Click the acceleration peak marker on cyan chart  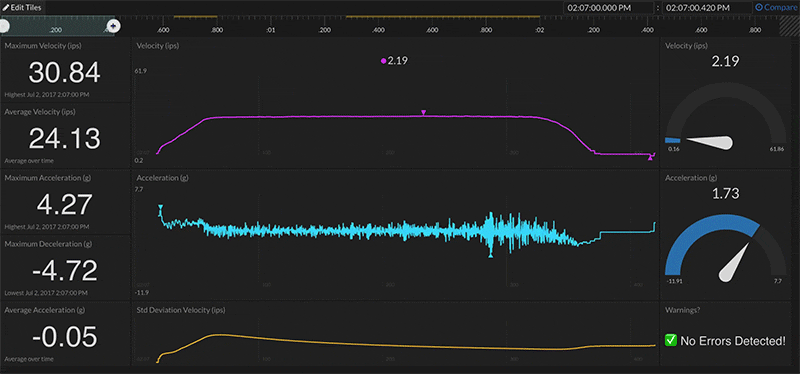tap(161, 207)
